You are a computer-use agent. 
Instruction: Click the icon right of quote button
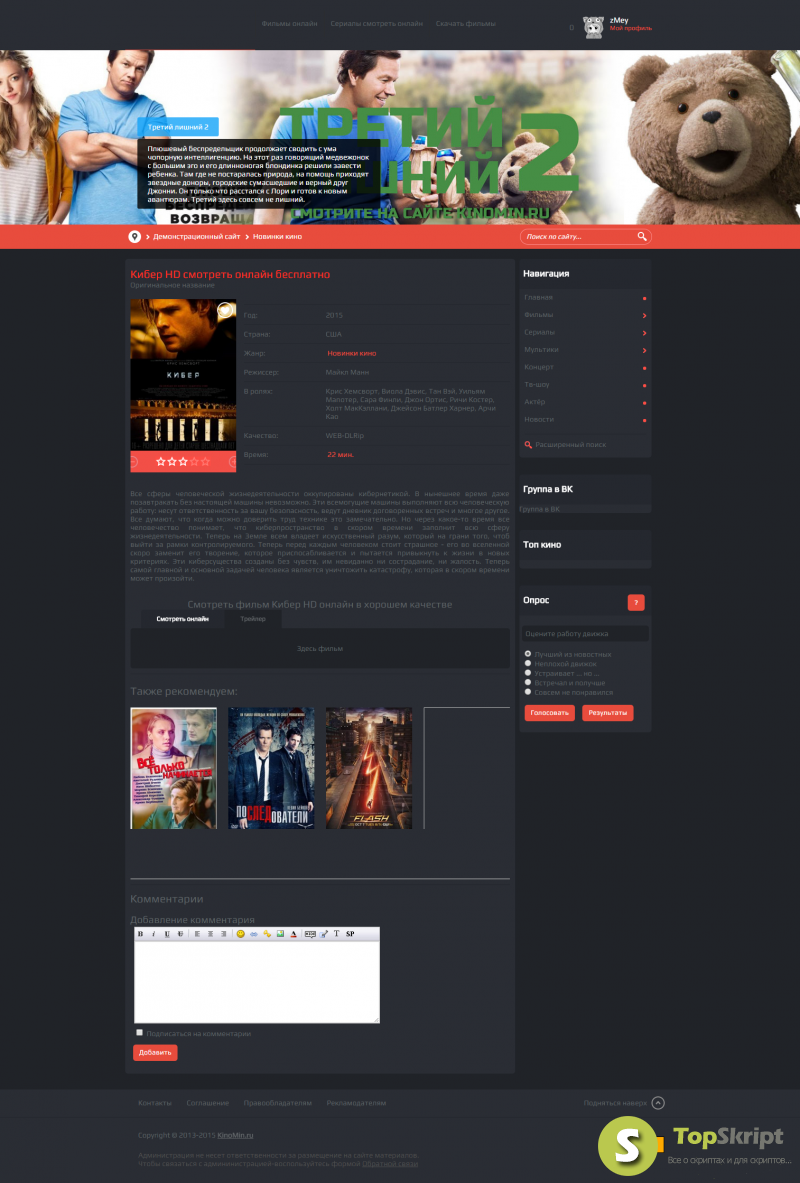(x=324, y=934)
